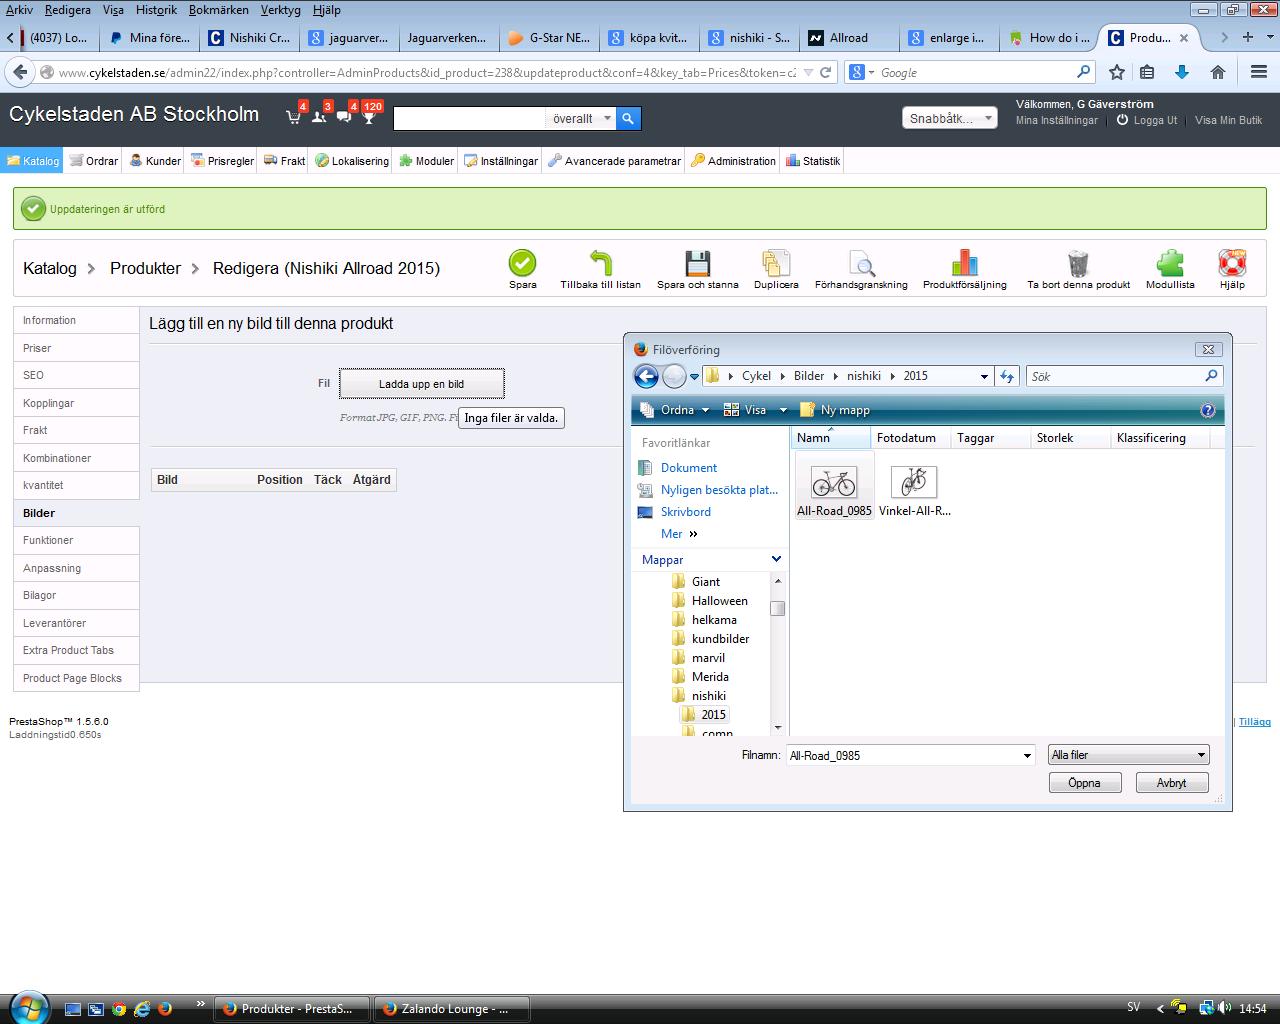Image resolution: width=1280 pixels, height=1024 pixels.
Task: Open the Kunder menu tab
Action: click(x=155, y=161)
